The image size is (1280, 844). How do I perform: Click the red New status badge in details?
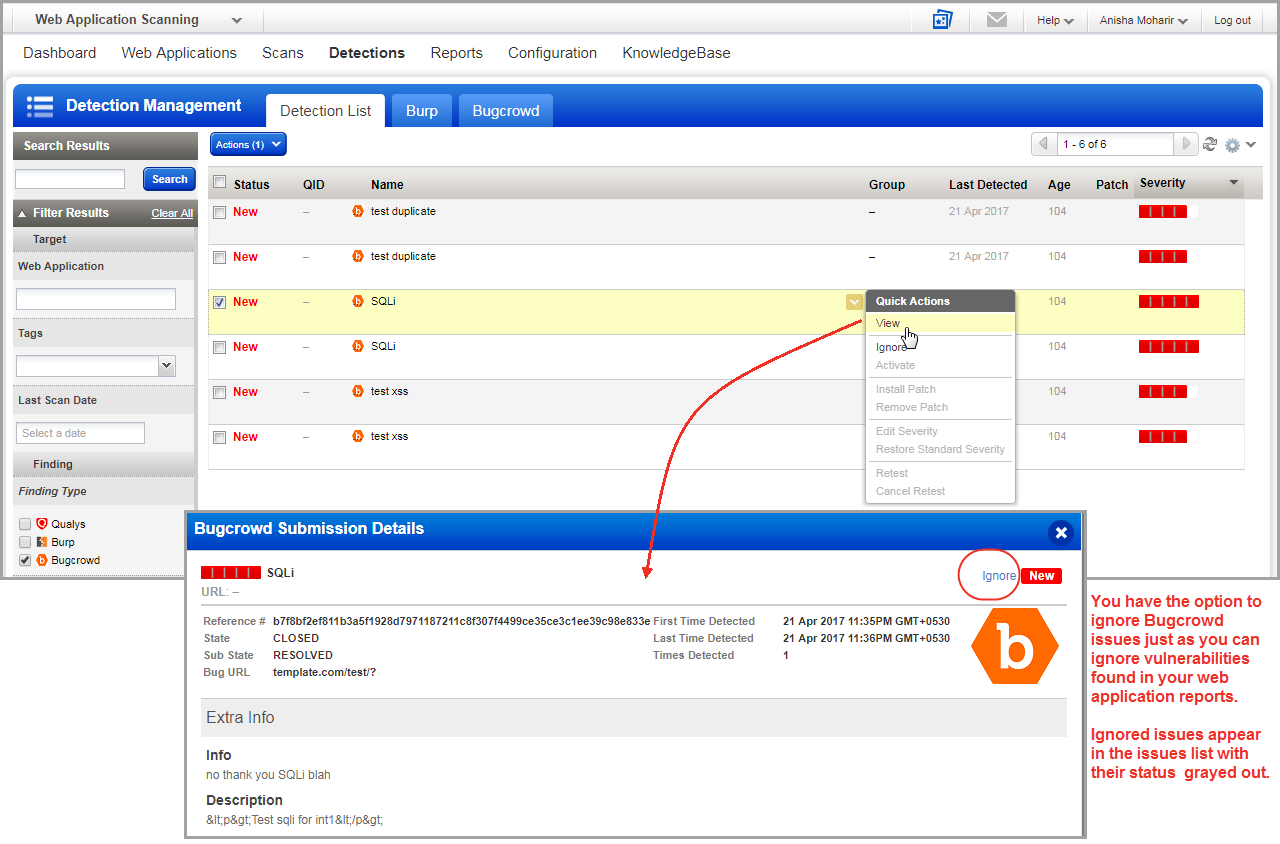point(1041,576)
